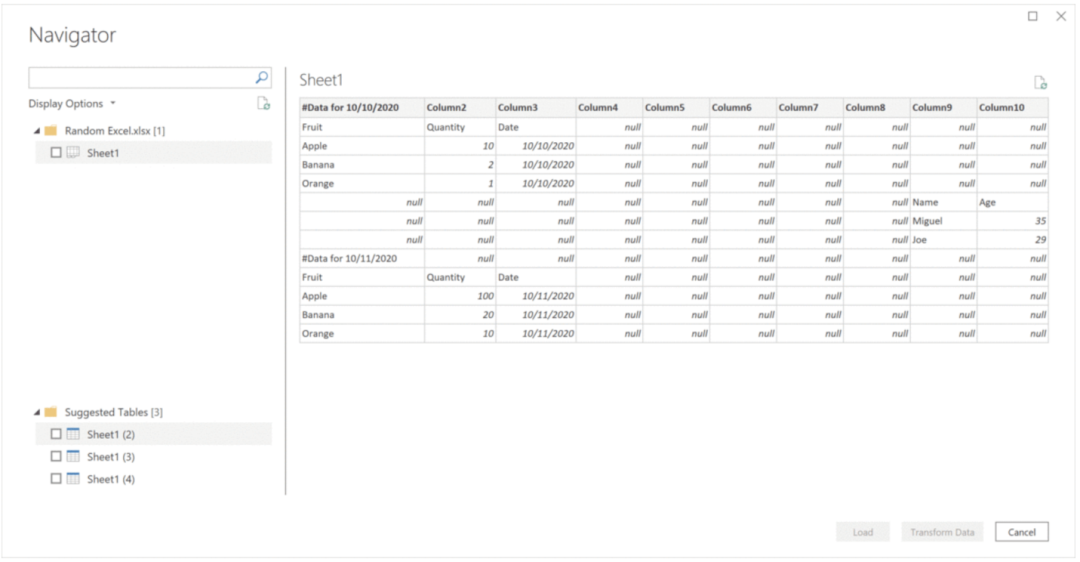Click the Sheet1 preview title
Viewport: 1080px width, 562px height.
pyautogui.click(x=321, y=81)
